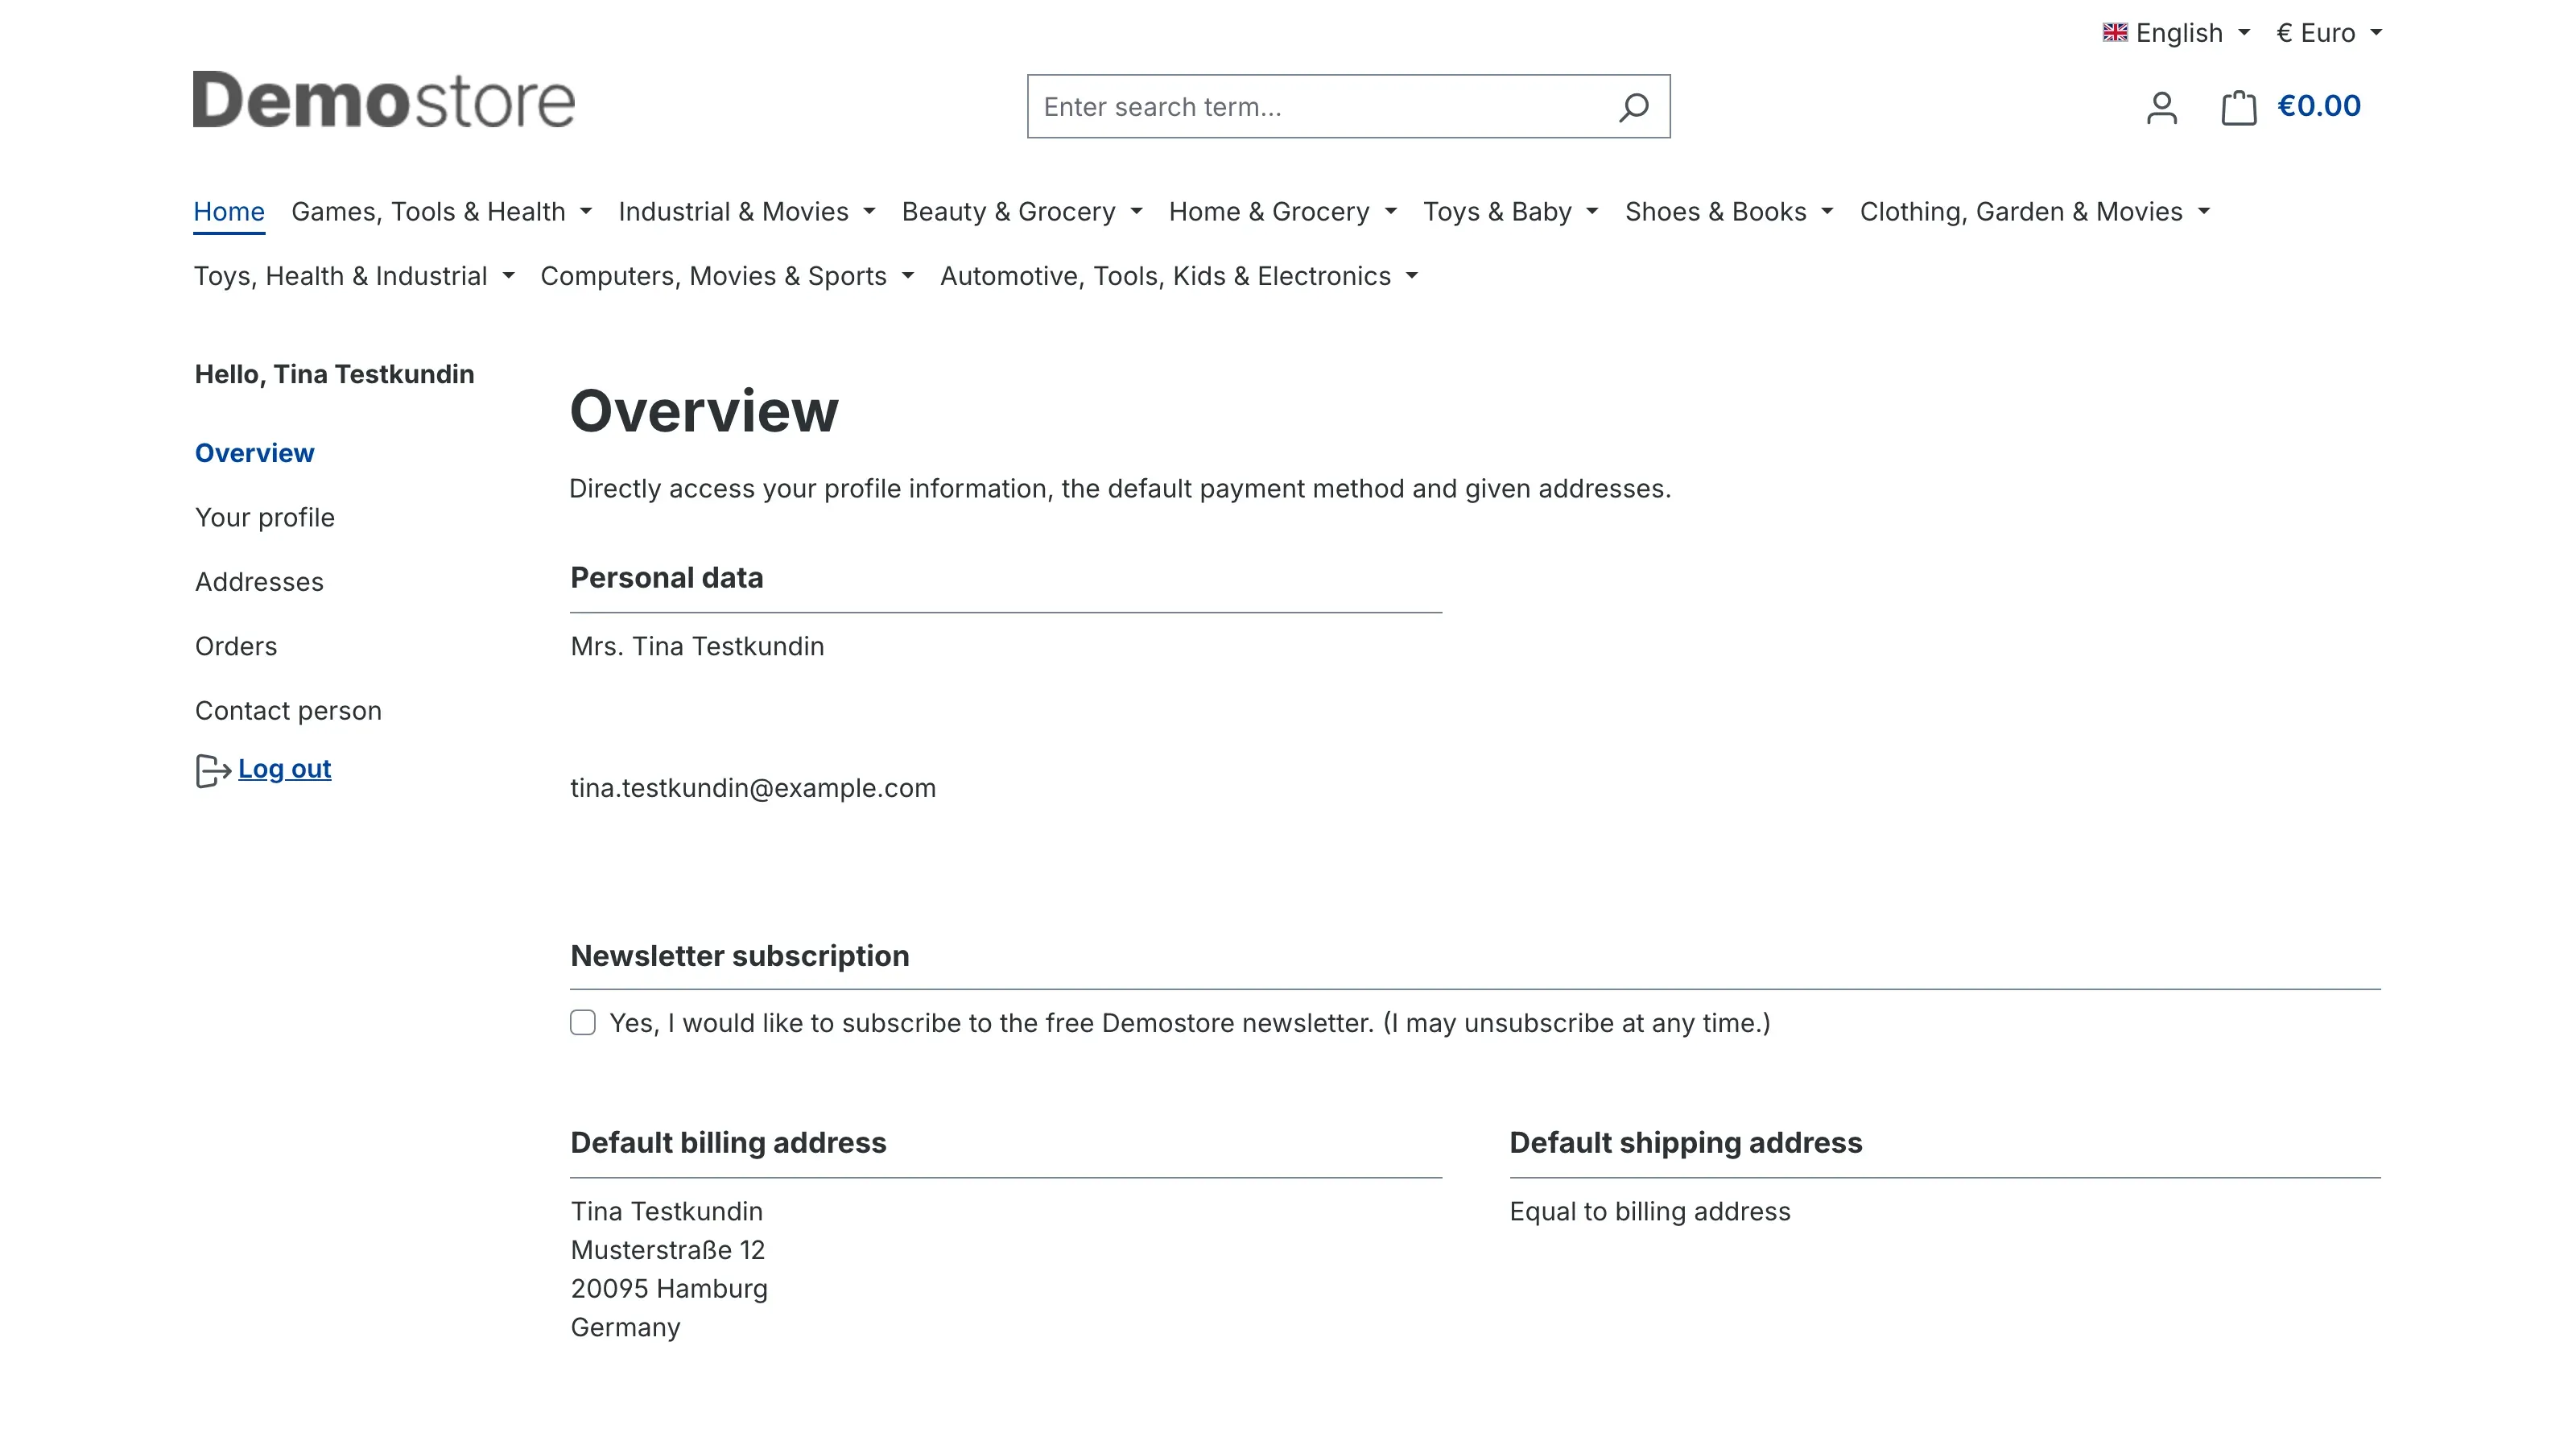Click the search magnifier icon
This screenshot has width=2576, height=1449.
coord(1633,107)
